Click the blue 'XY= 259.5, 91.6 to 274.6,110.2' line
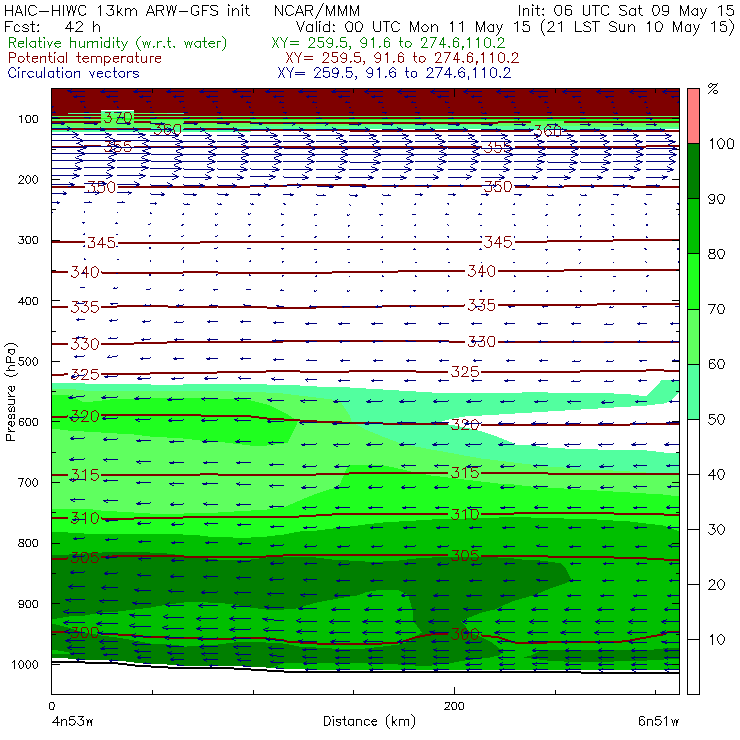This screenshot has width=740, height=740. pyautogui.click(x=394, y=73)
